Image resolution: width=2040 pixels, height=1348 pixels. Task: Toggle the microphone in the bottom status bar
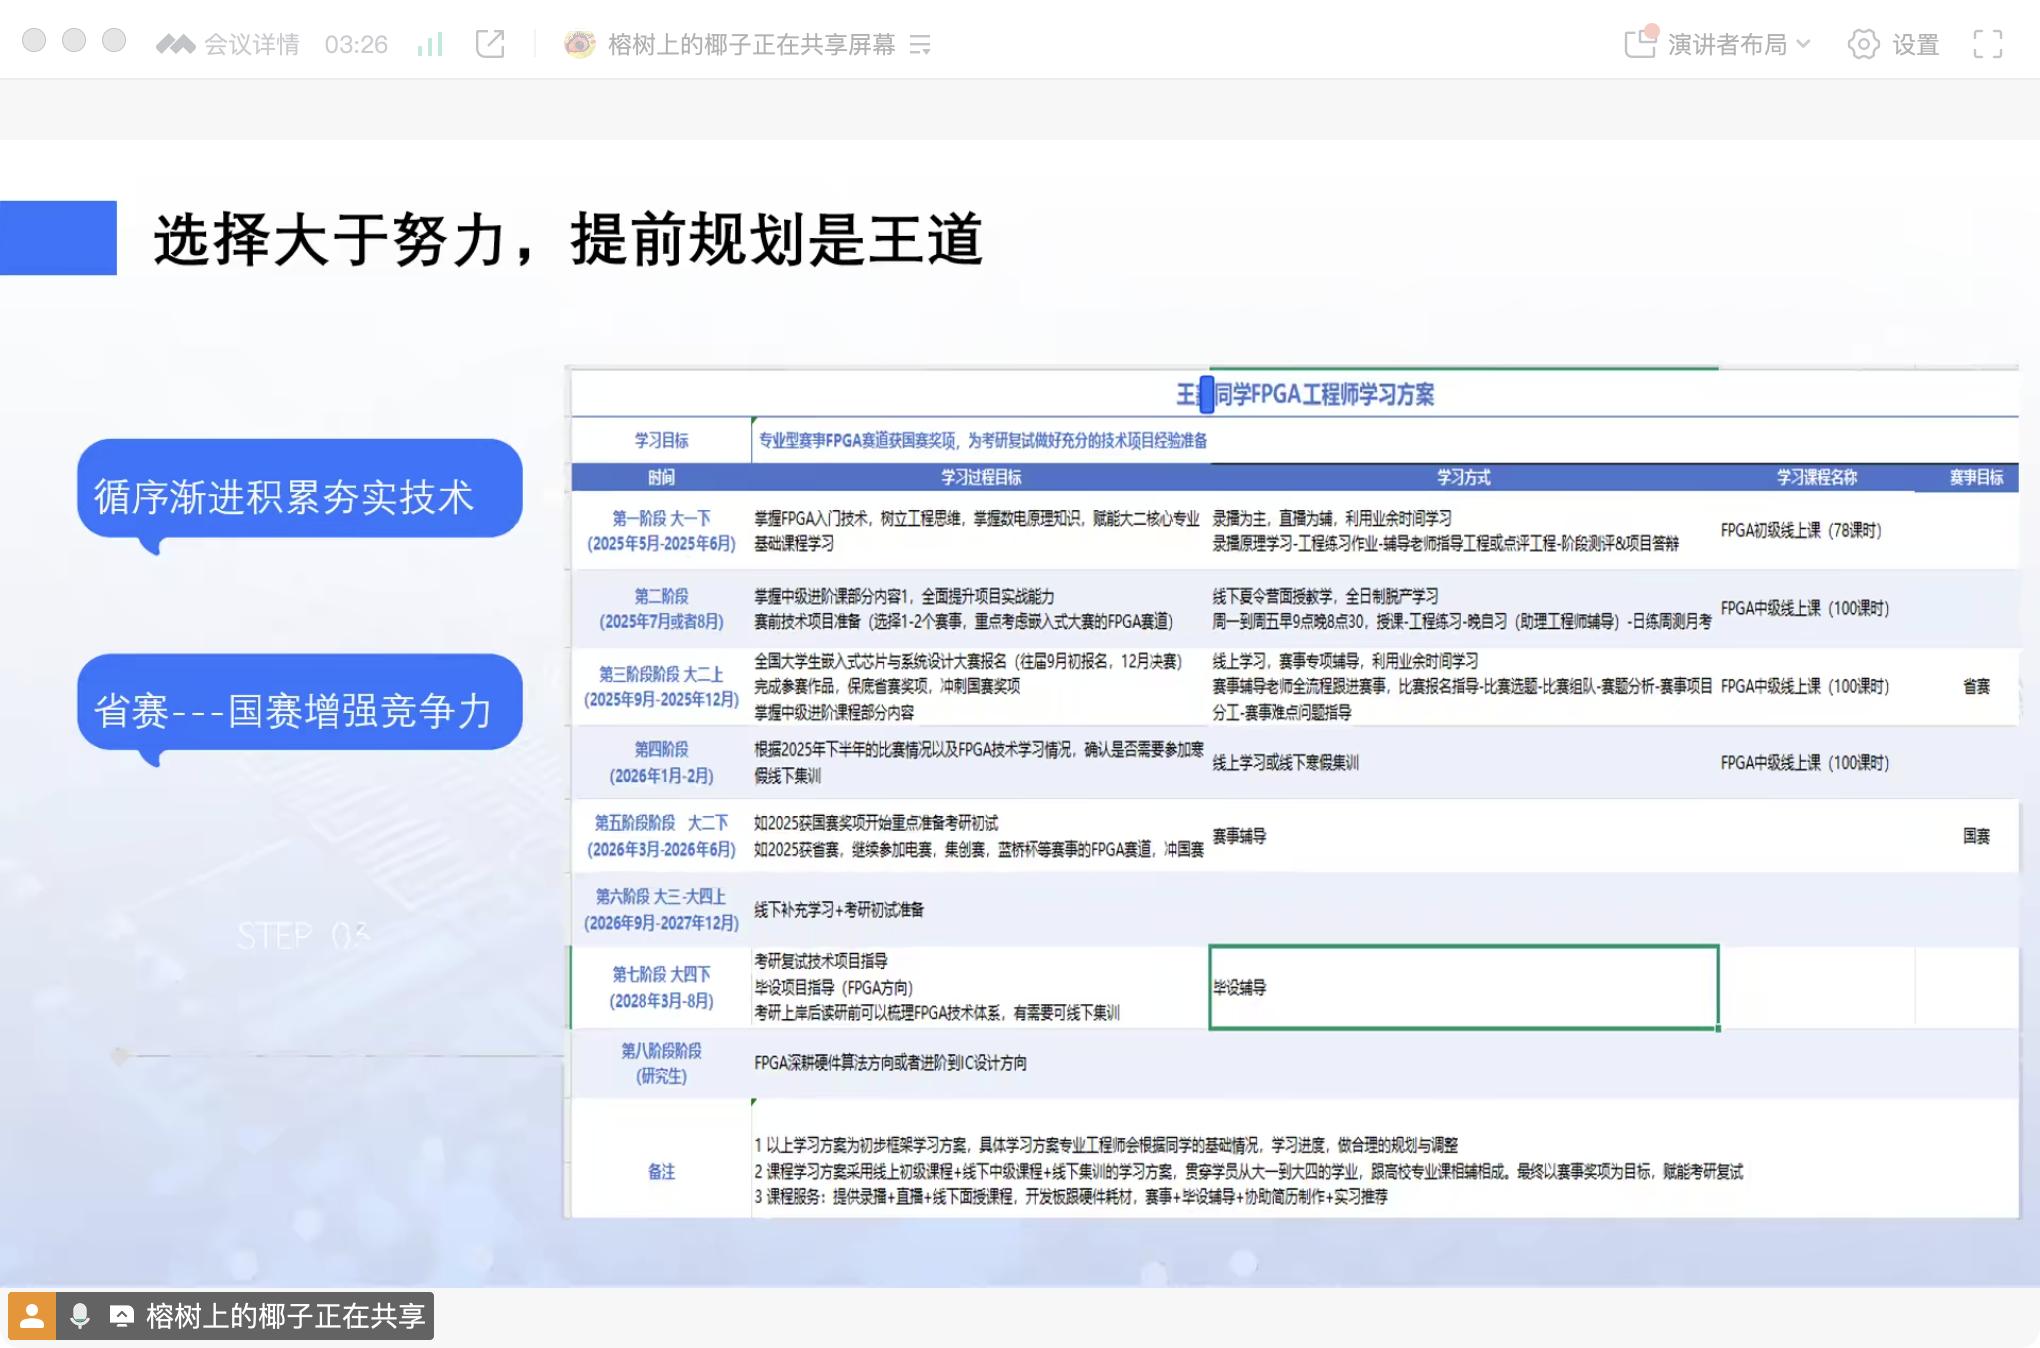(80, 1316)
